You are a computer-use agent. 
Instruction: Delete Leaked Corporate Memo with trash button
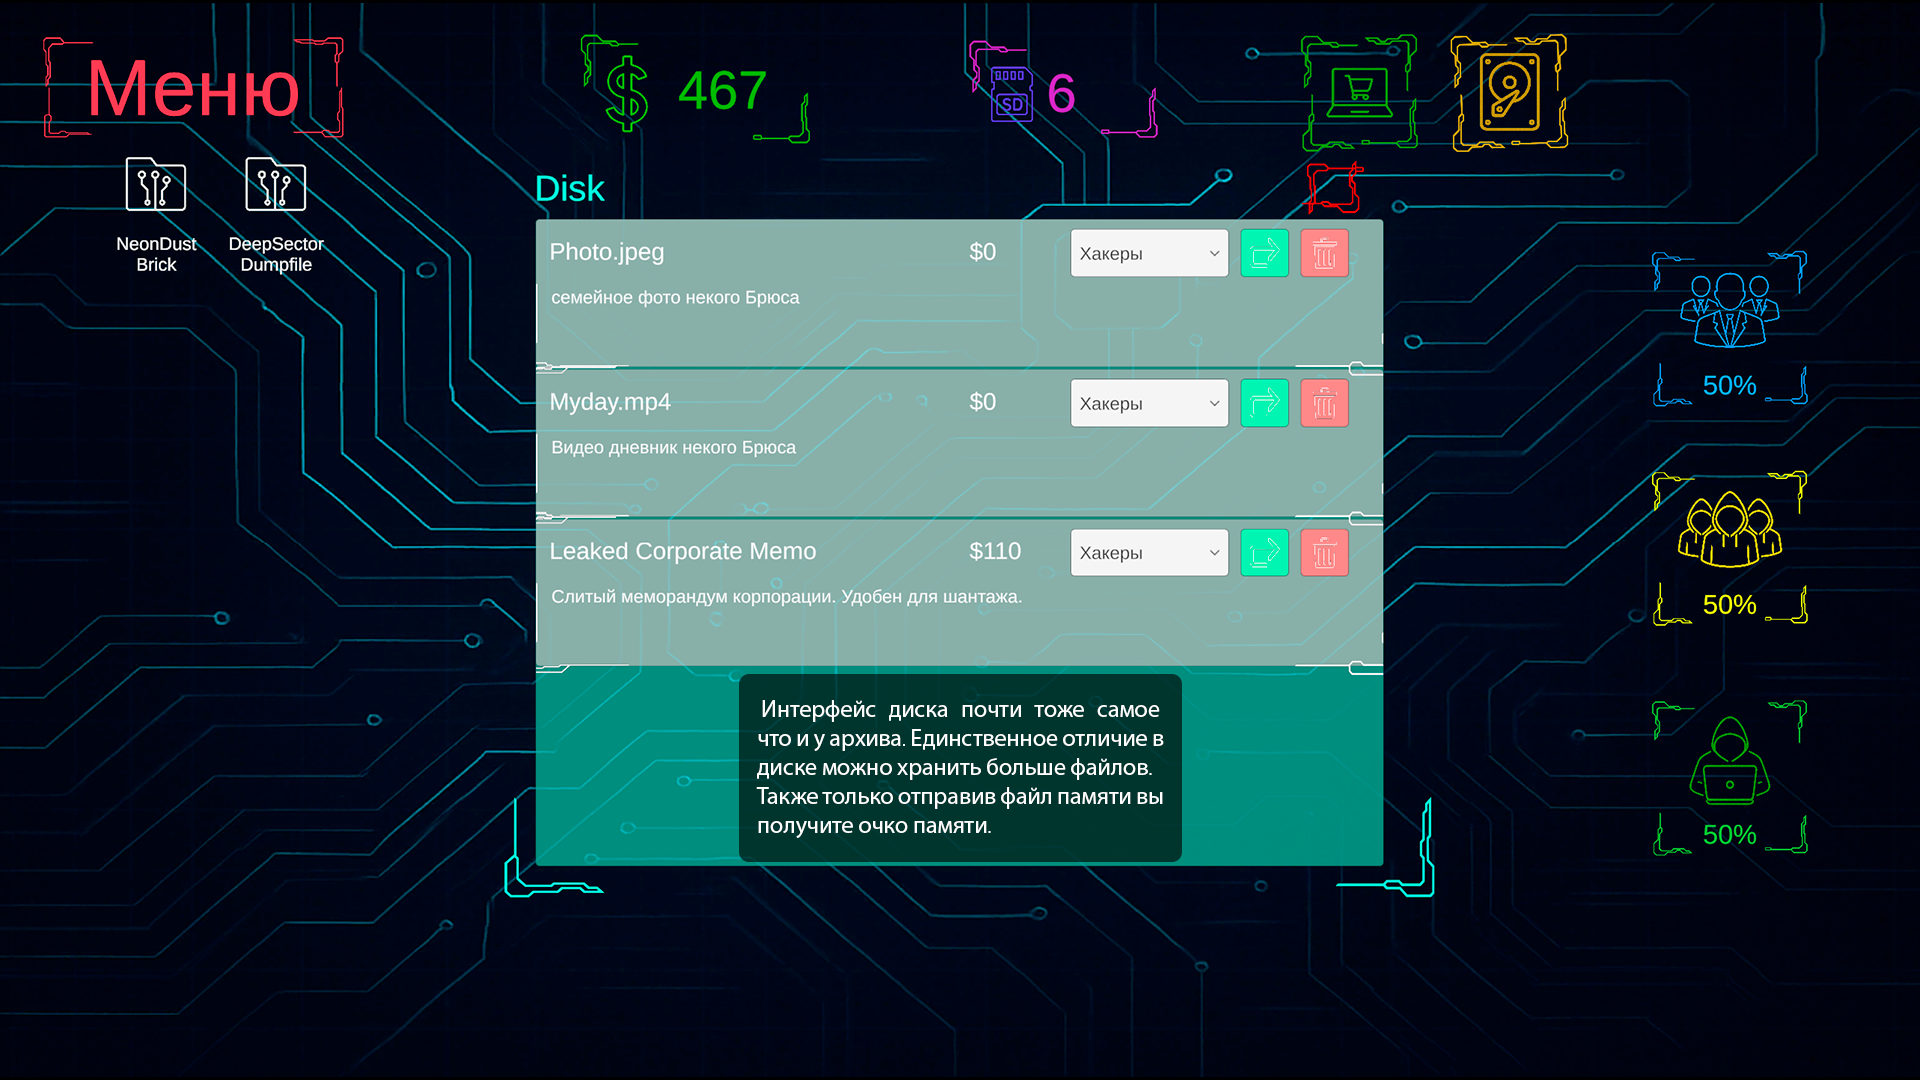[x=1324, y=552]
